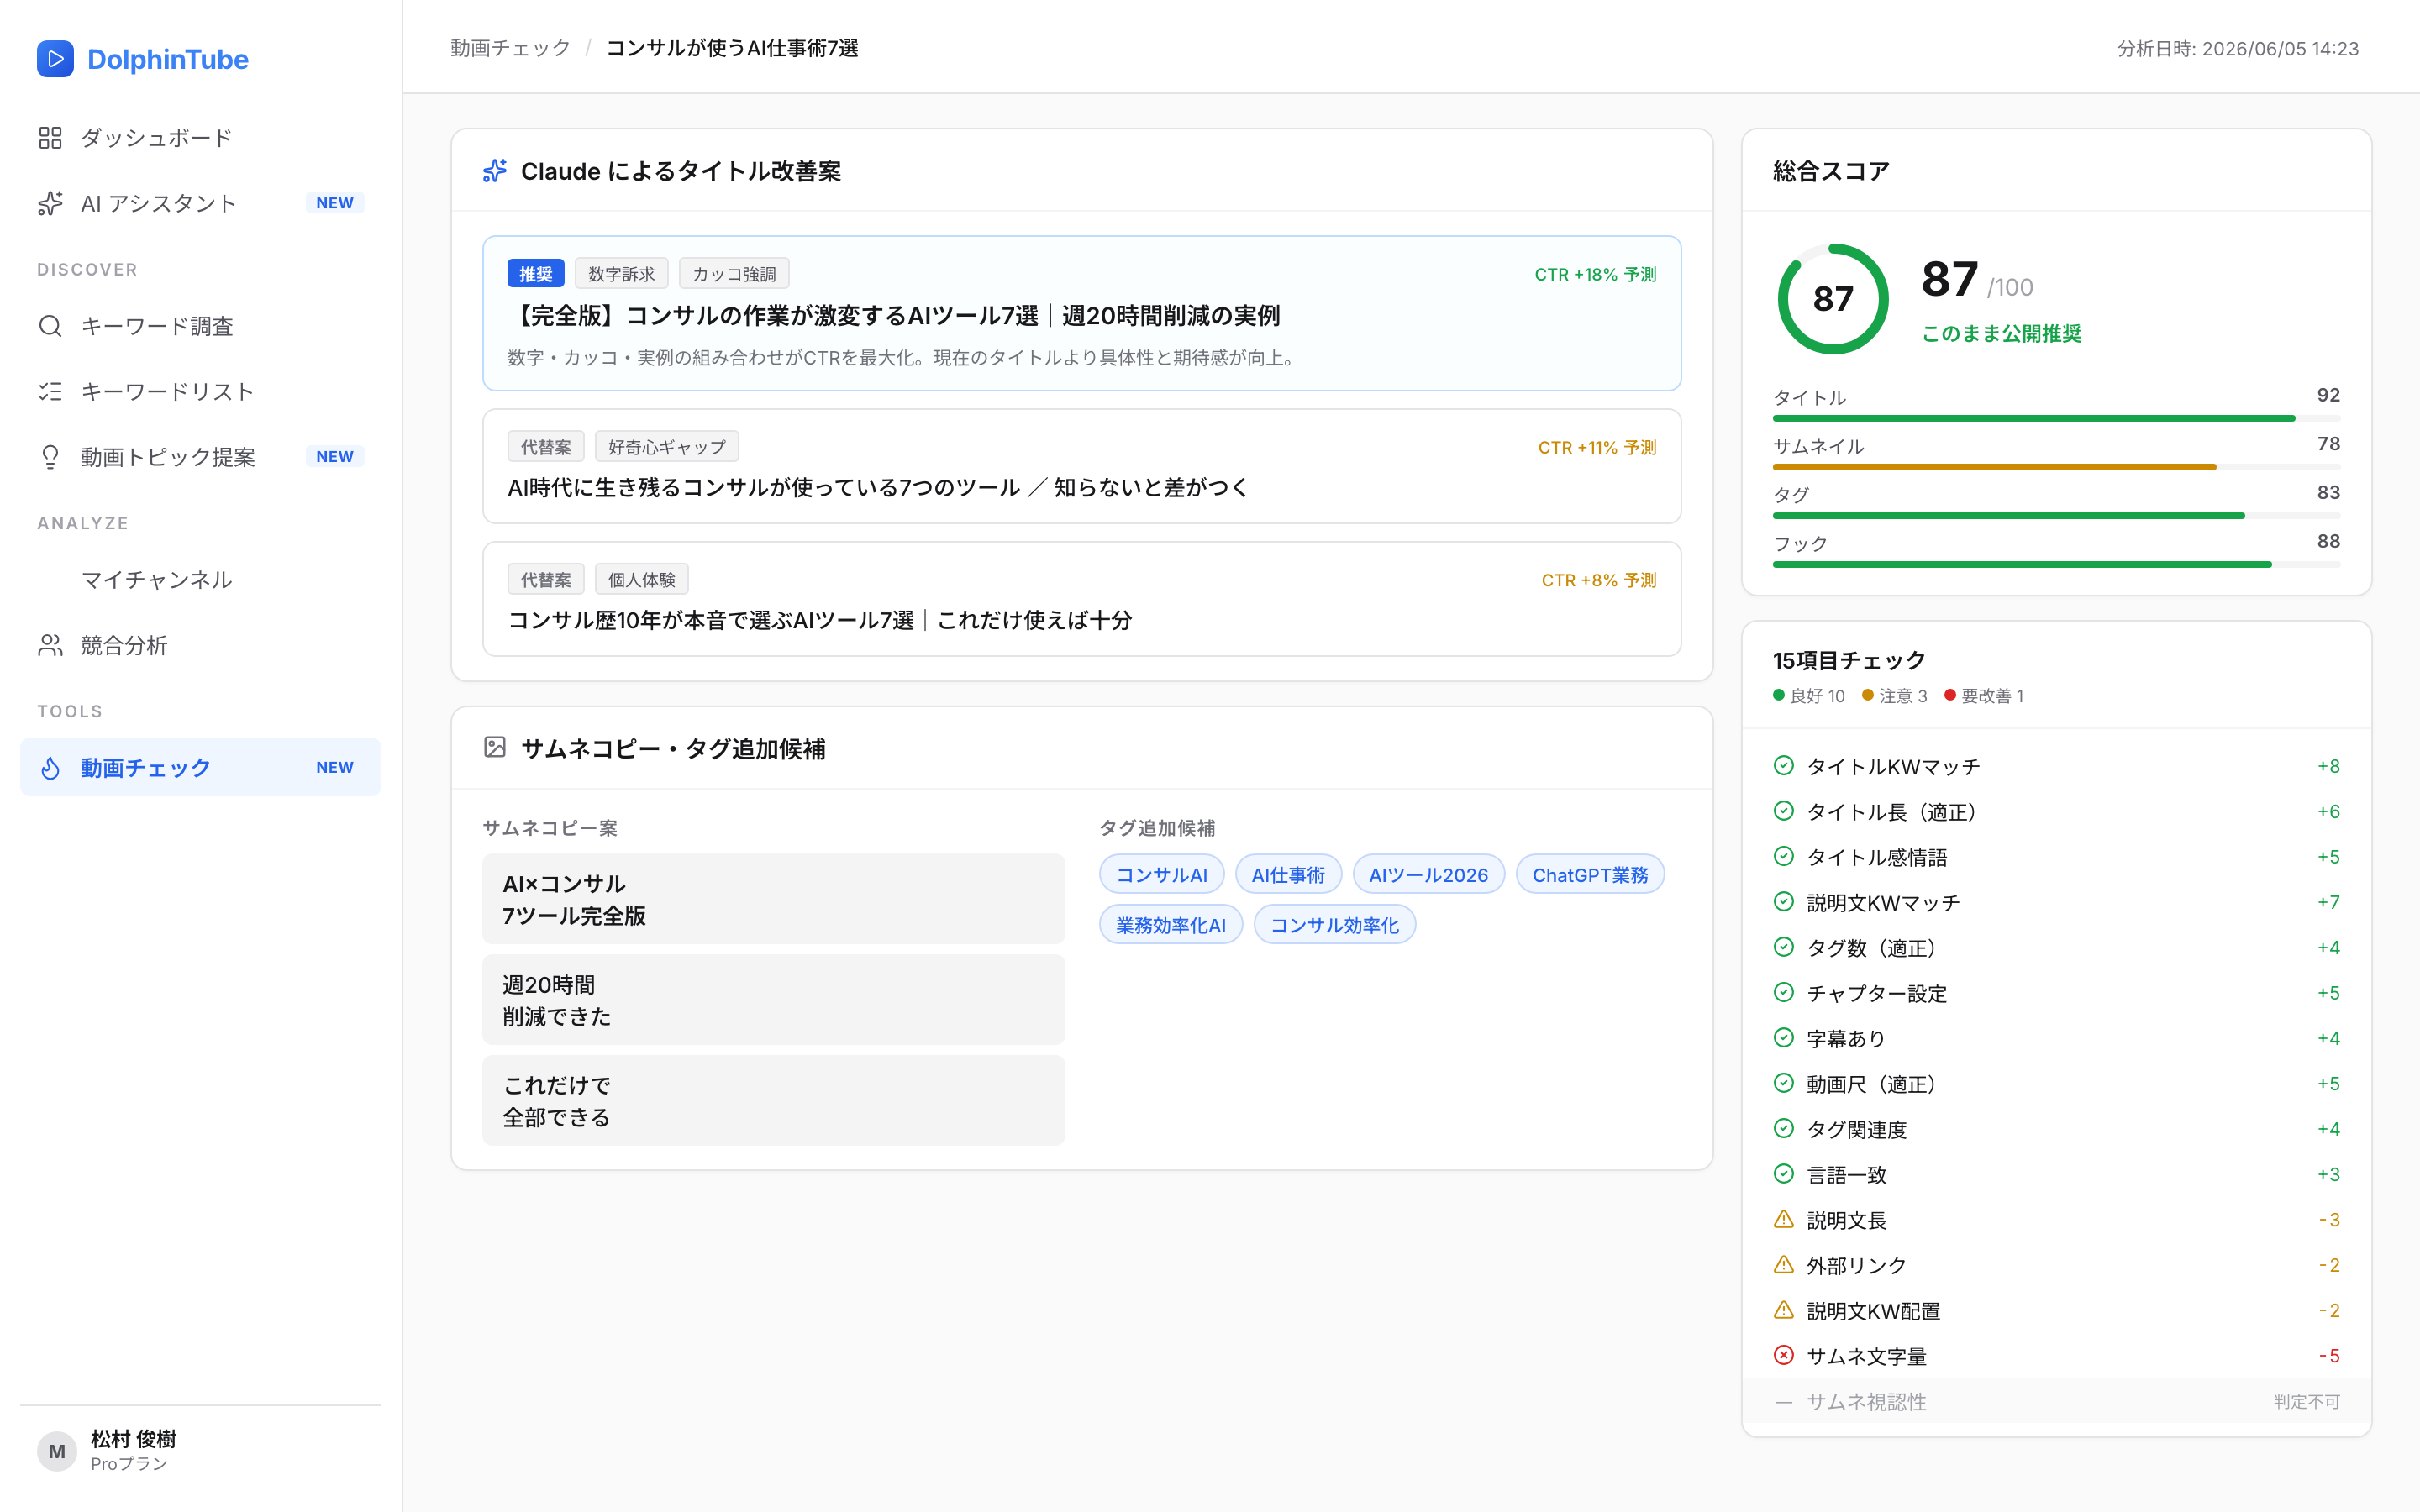This screenshot has height=1512, width=2420.
Task: Click the このまま公開推奨 status text
Action: (2001, 333)
